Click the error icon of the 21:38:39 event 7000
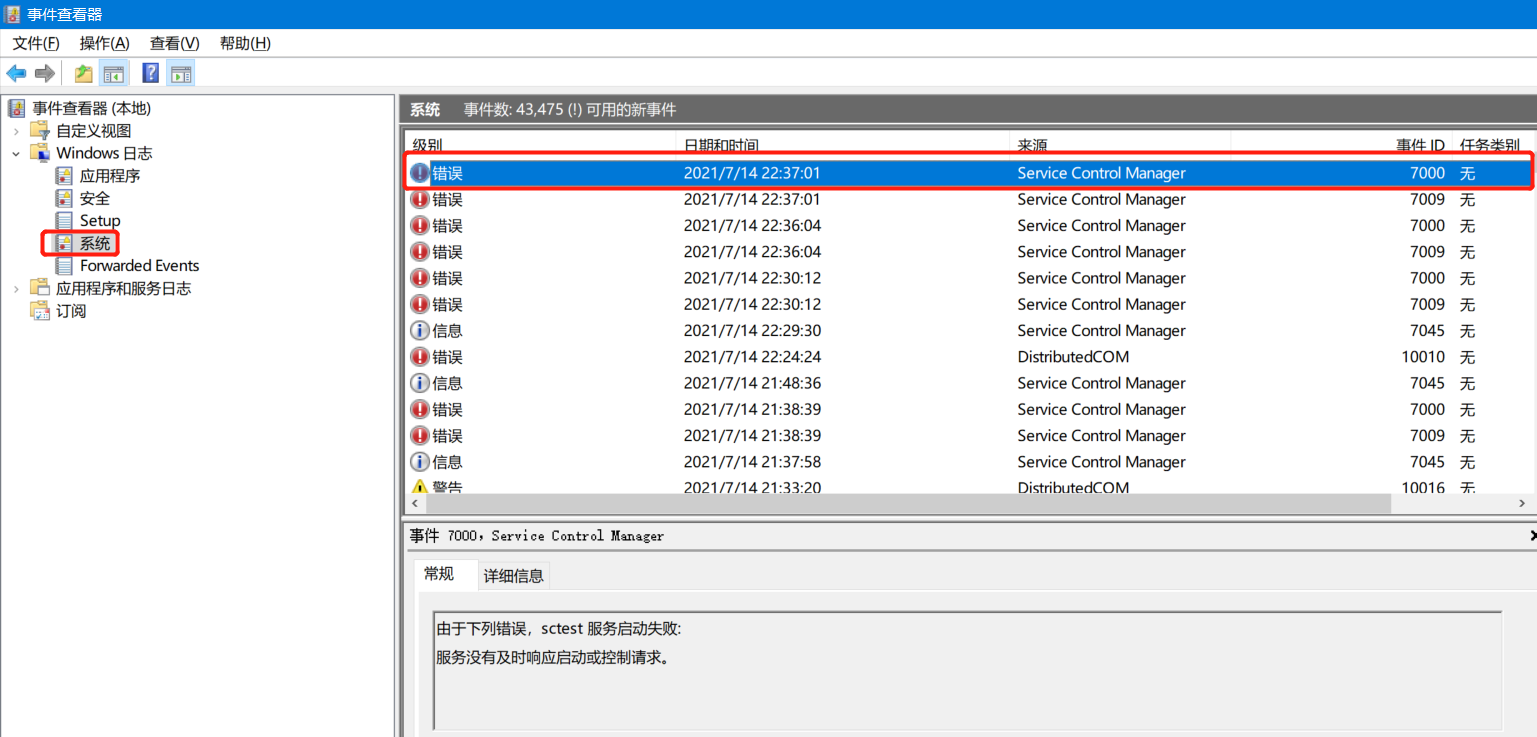 420,409
